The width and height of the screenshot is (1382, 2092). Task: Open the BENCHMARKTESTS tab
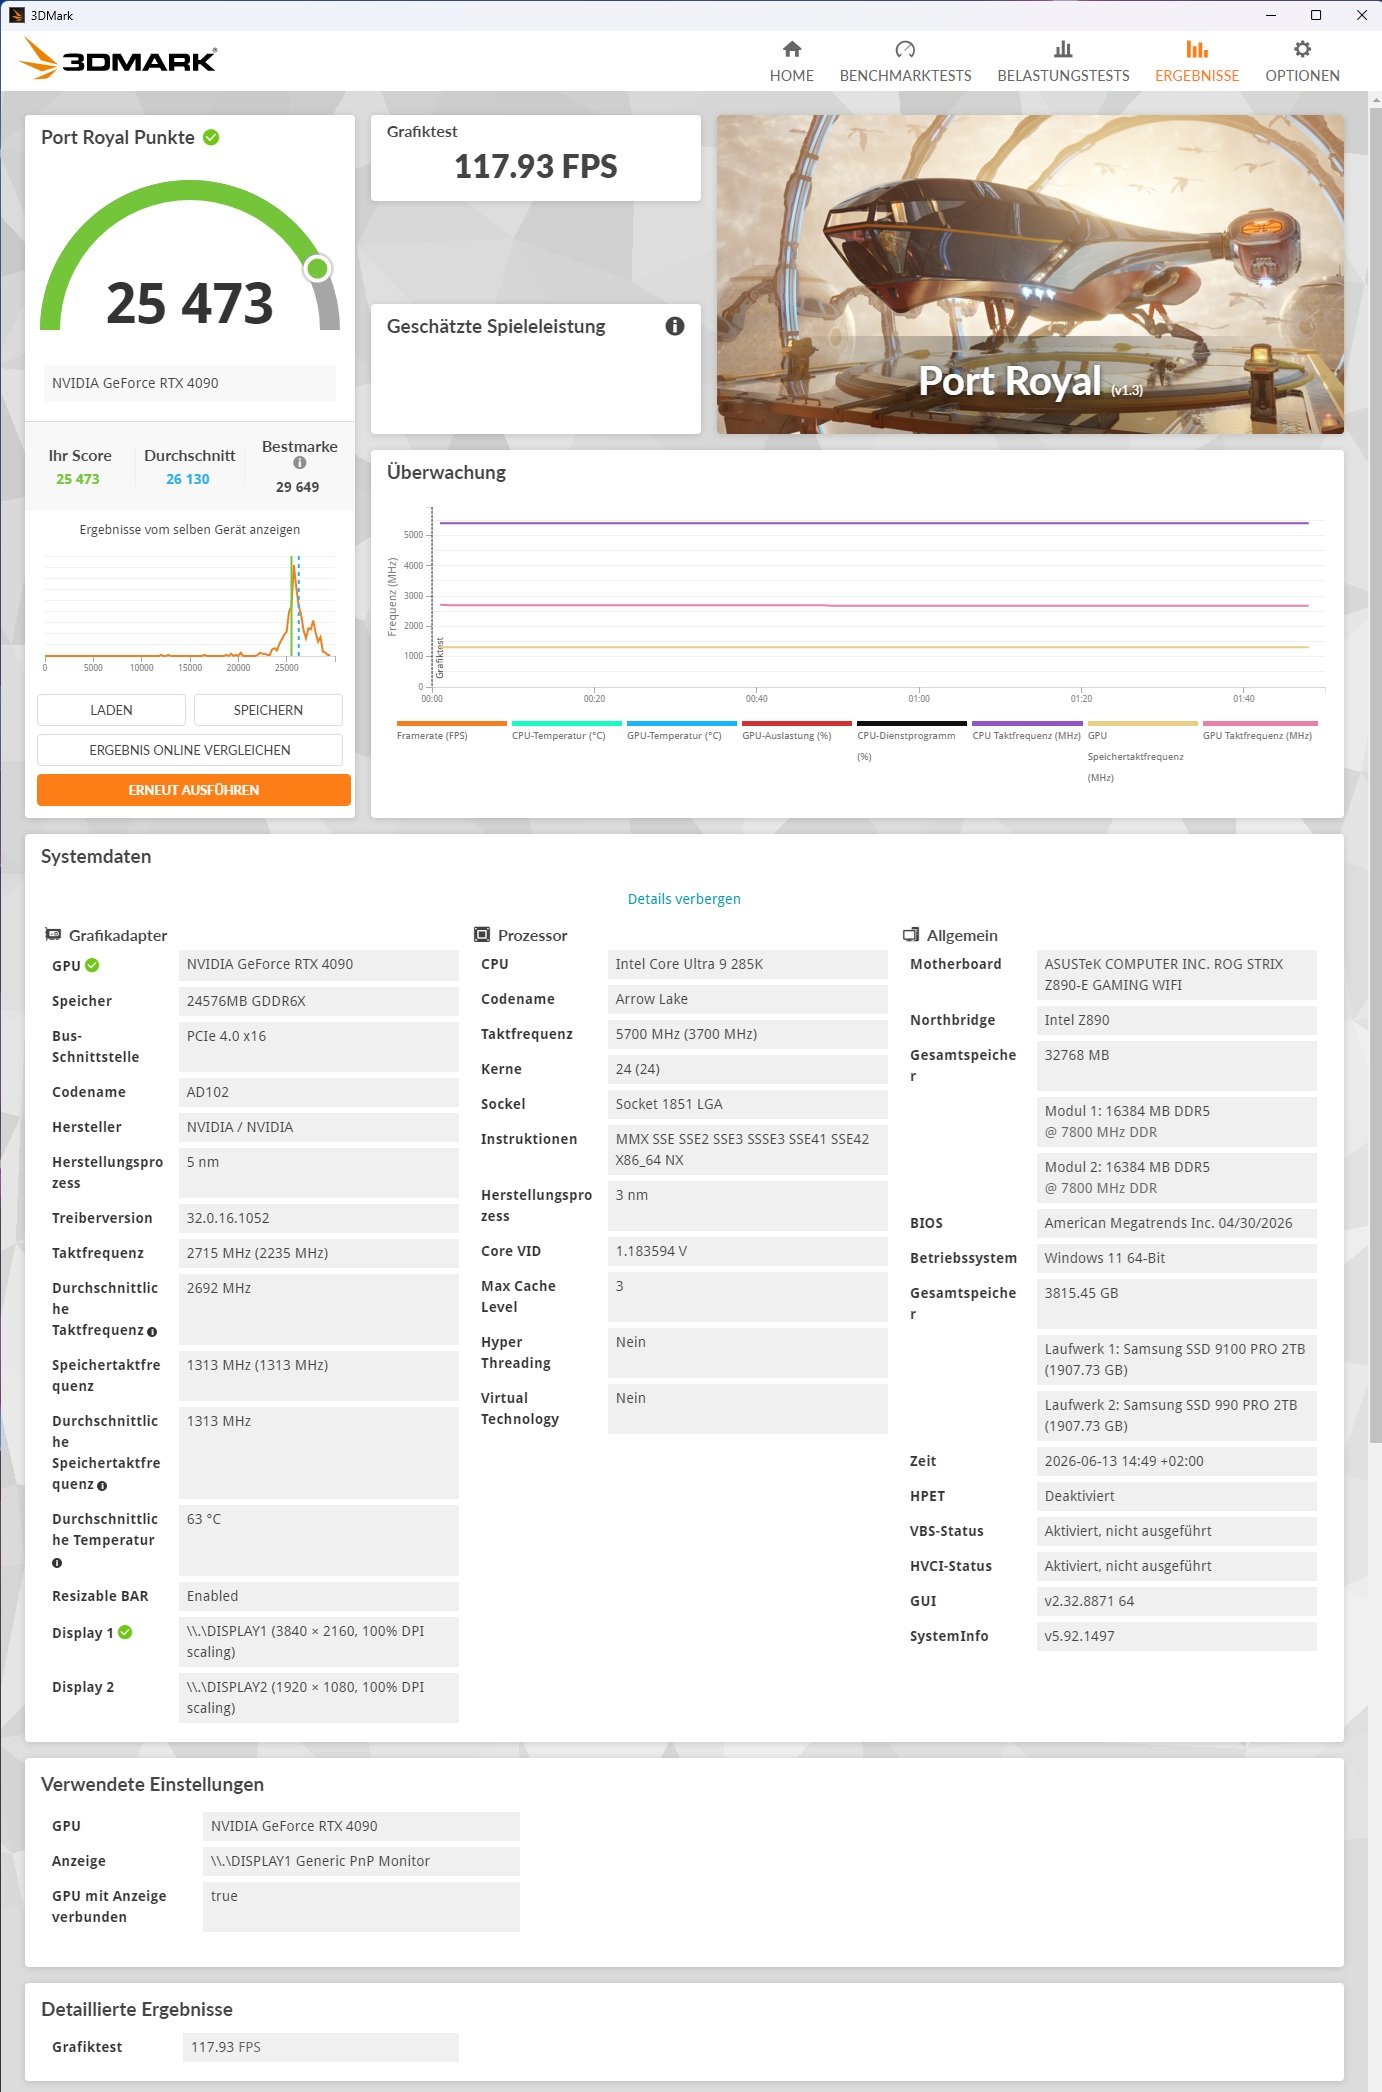pyautogui.click(x=906, y=61)
